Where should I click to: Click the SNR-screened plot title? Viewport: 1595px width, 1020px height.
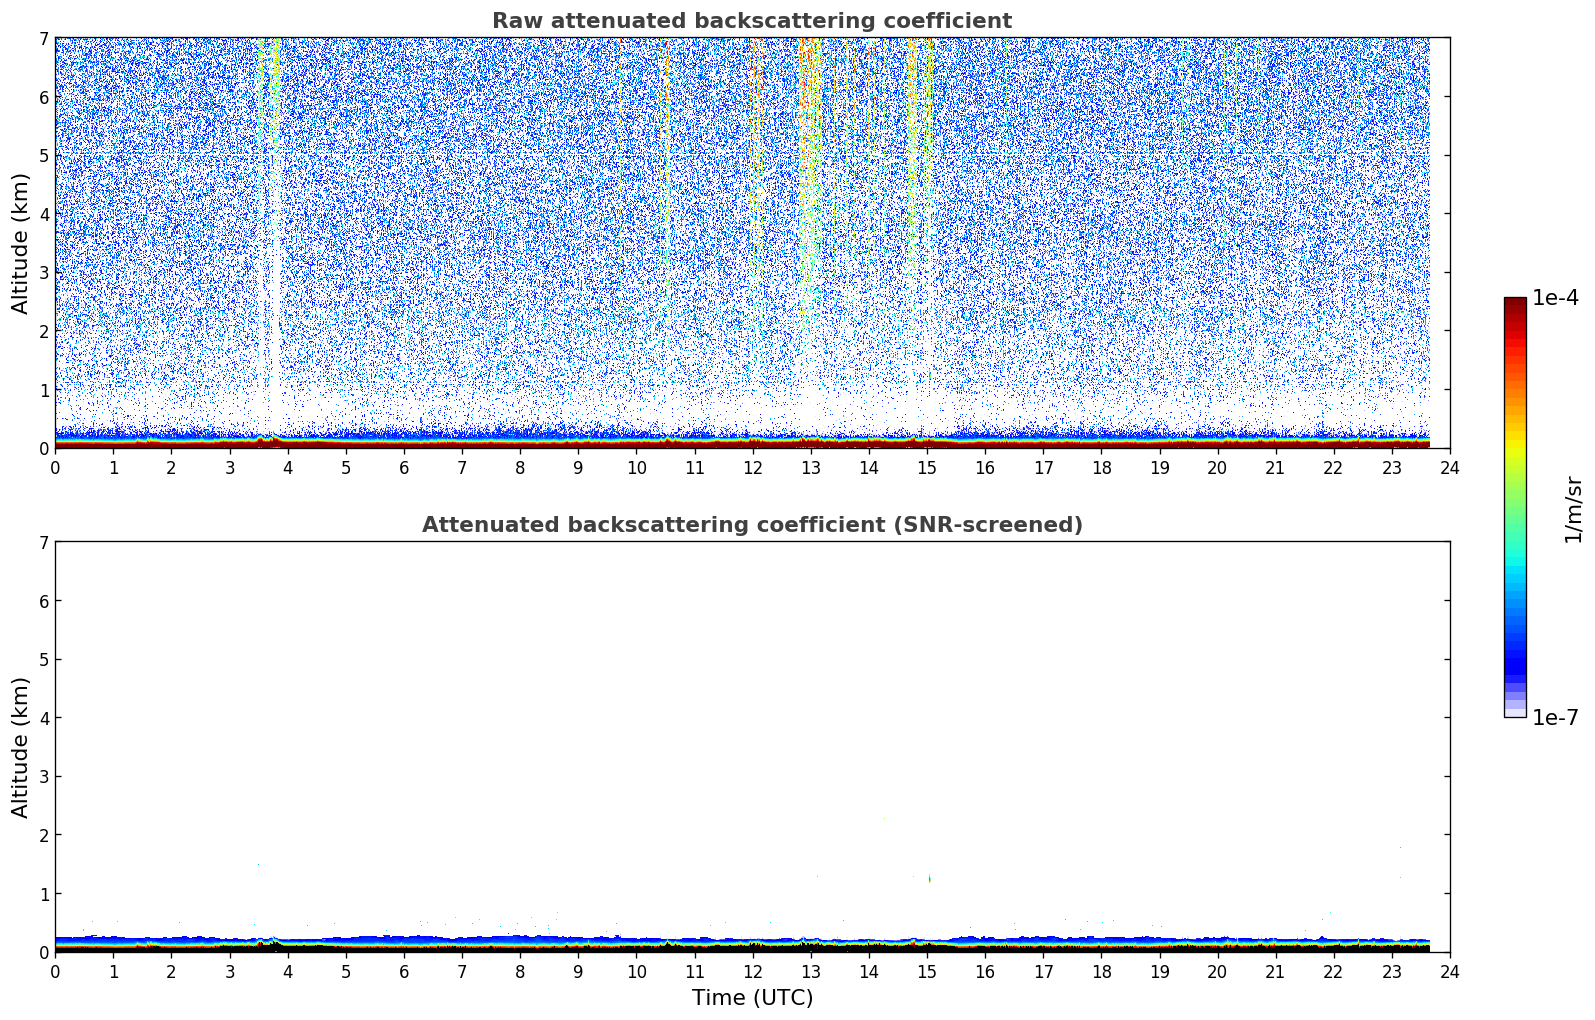coord(751,525)
